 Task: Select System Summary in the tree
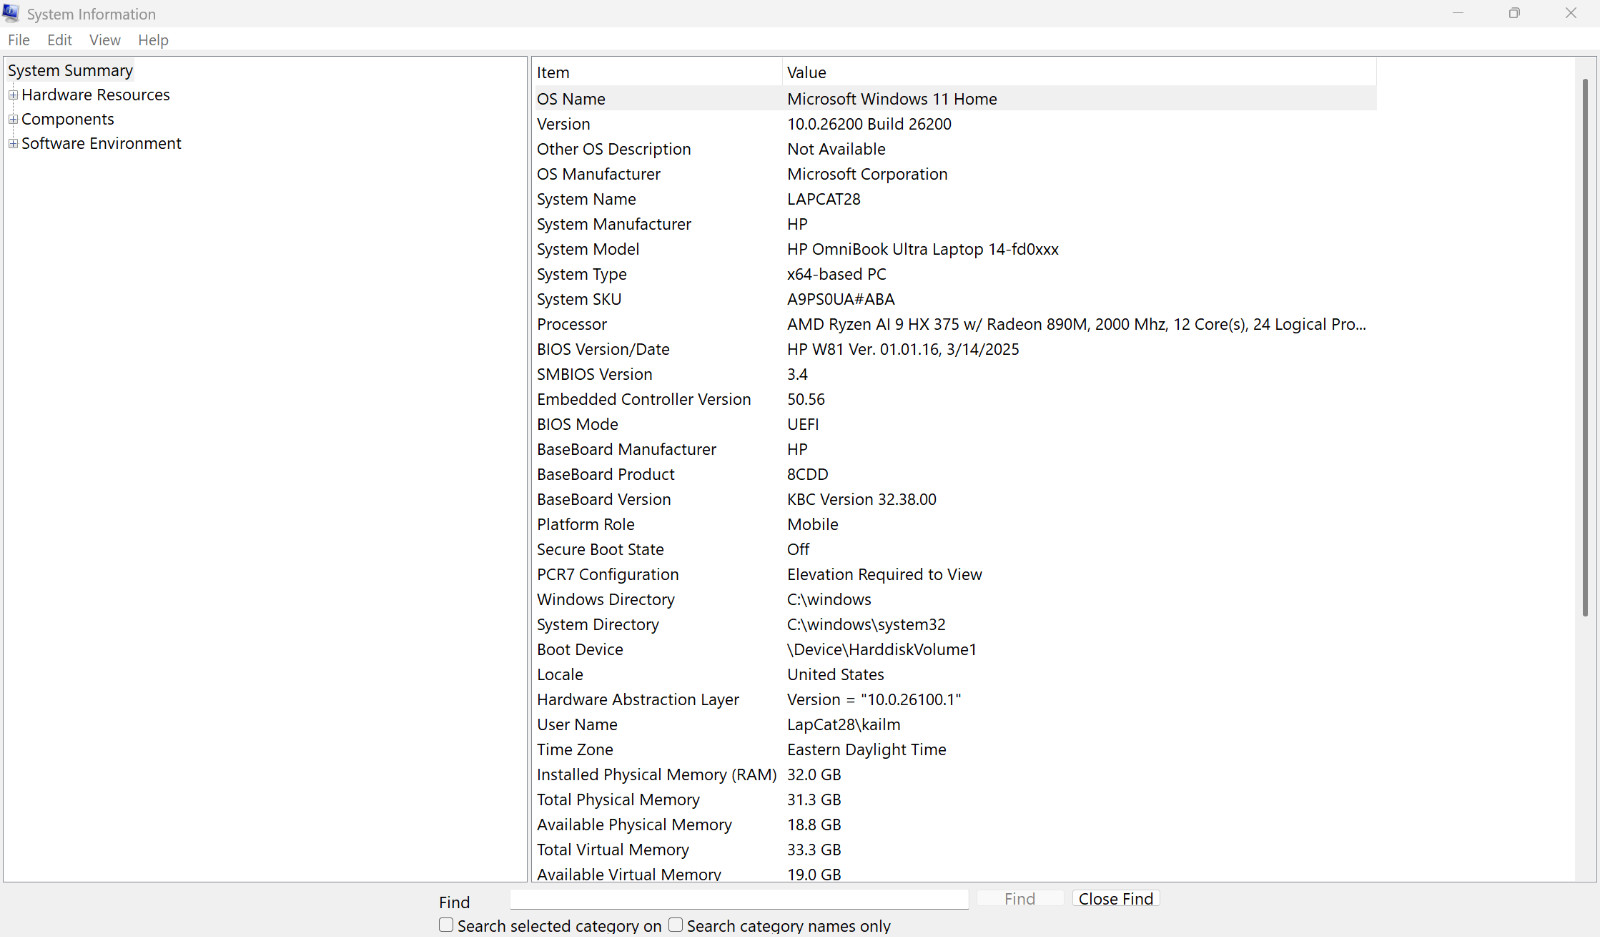pyautogui.click(x=70, y=70)
